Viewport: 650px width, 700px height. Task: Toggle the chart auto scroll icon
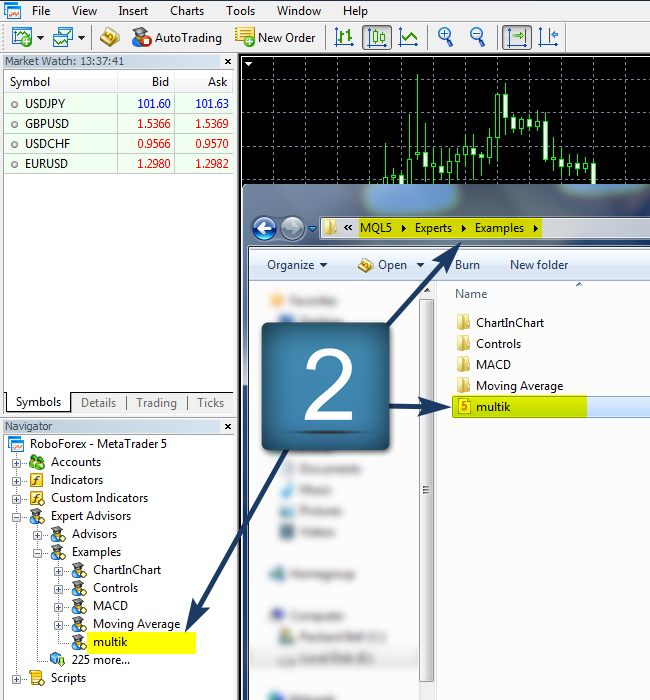[x=517, y=38]
